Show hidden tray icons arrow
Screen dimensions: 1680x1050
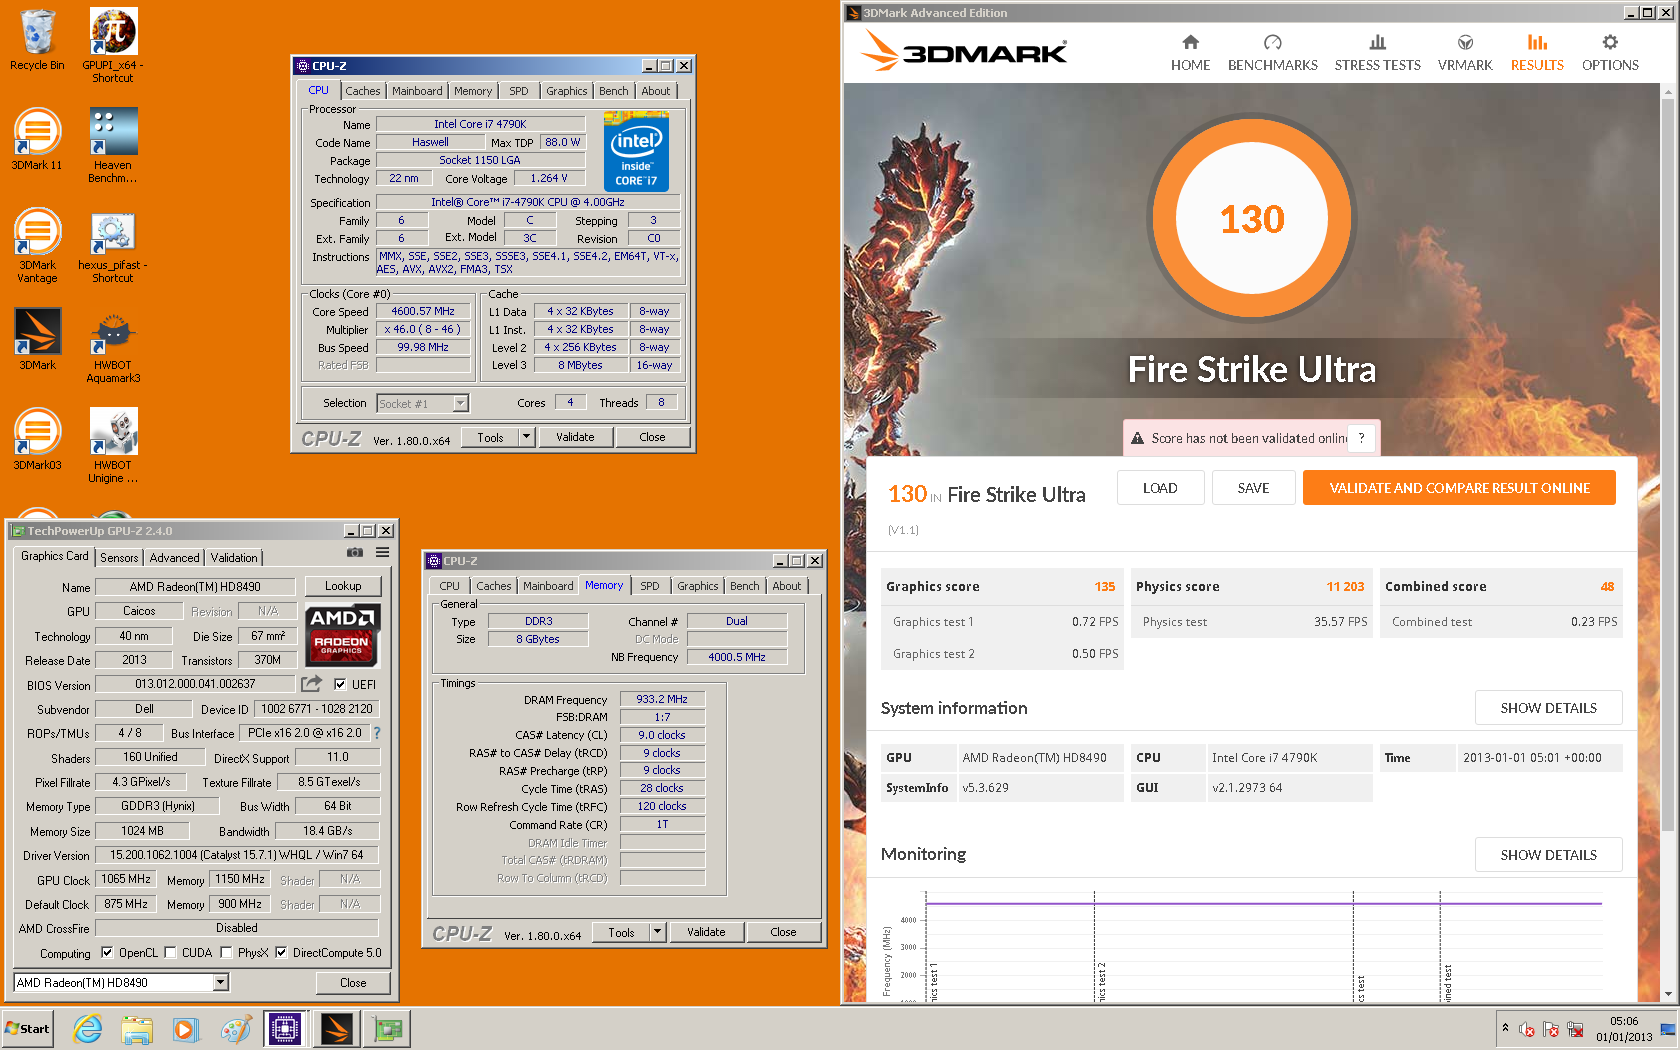coord(1505,1028)
